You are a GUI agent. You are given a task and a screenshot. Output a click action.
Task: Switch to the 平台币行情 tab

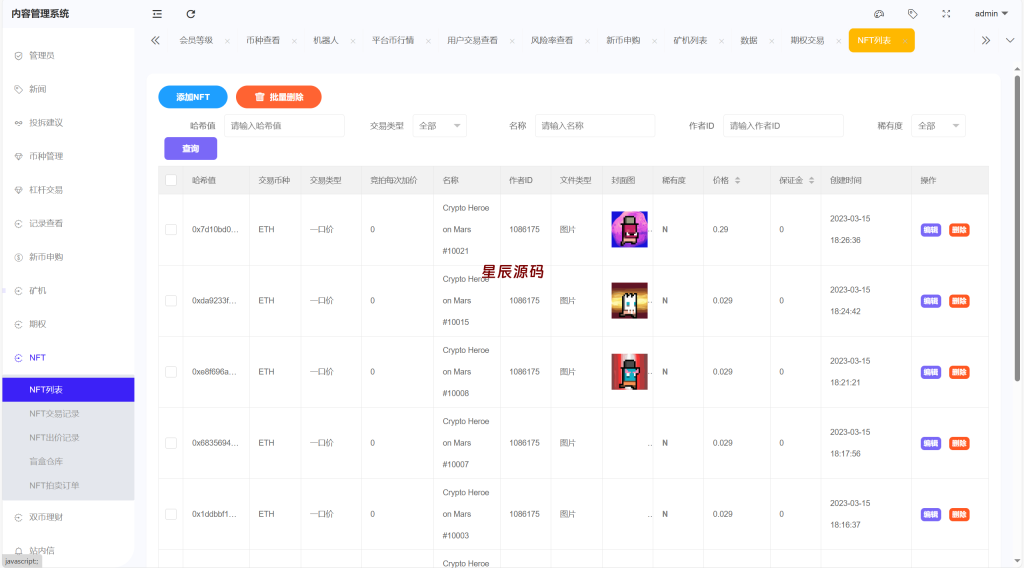pyautogui.click(x=393, y=40)
